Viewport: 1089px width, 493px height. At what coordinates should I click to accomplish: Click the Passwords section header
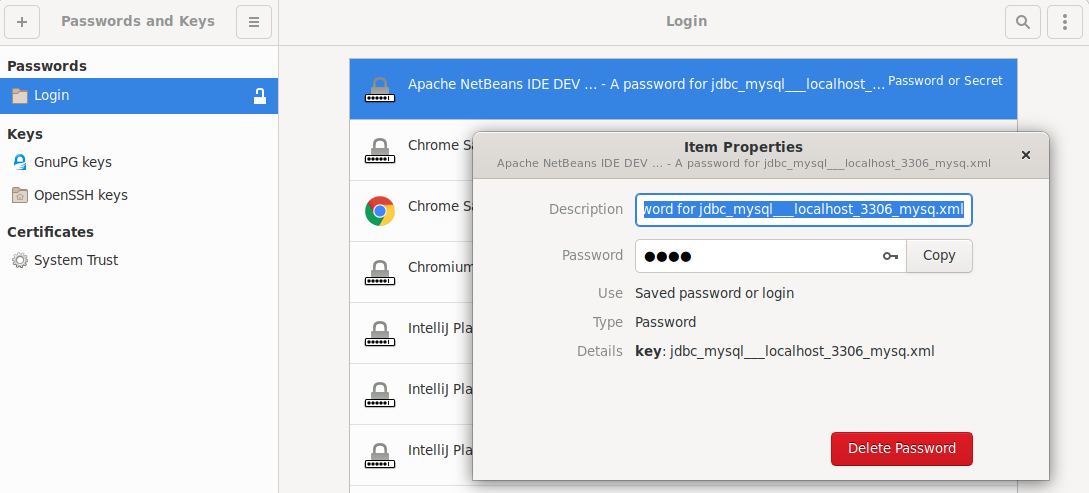click(47, 66)
